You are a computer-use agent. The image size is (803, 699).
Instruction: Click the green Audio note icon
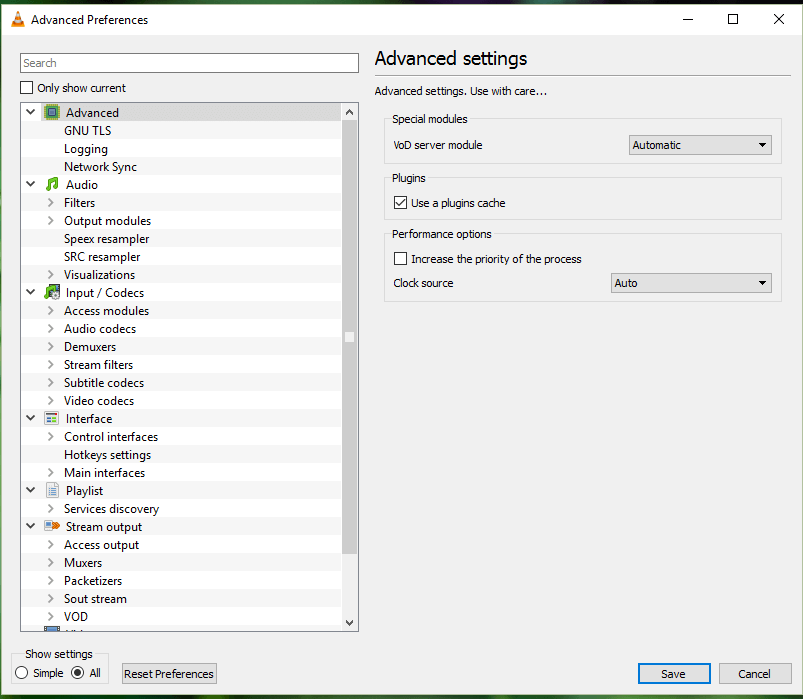[52, 184]
